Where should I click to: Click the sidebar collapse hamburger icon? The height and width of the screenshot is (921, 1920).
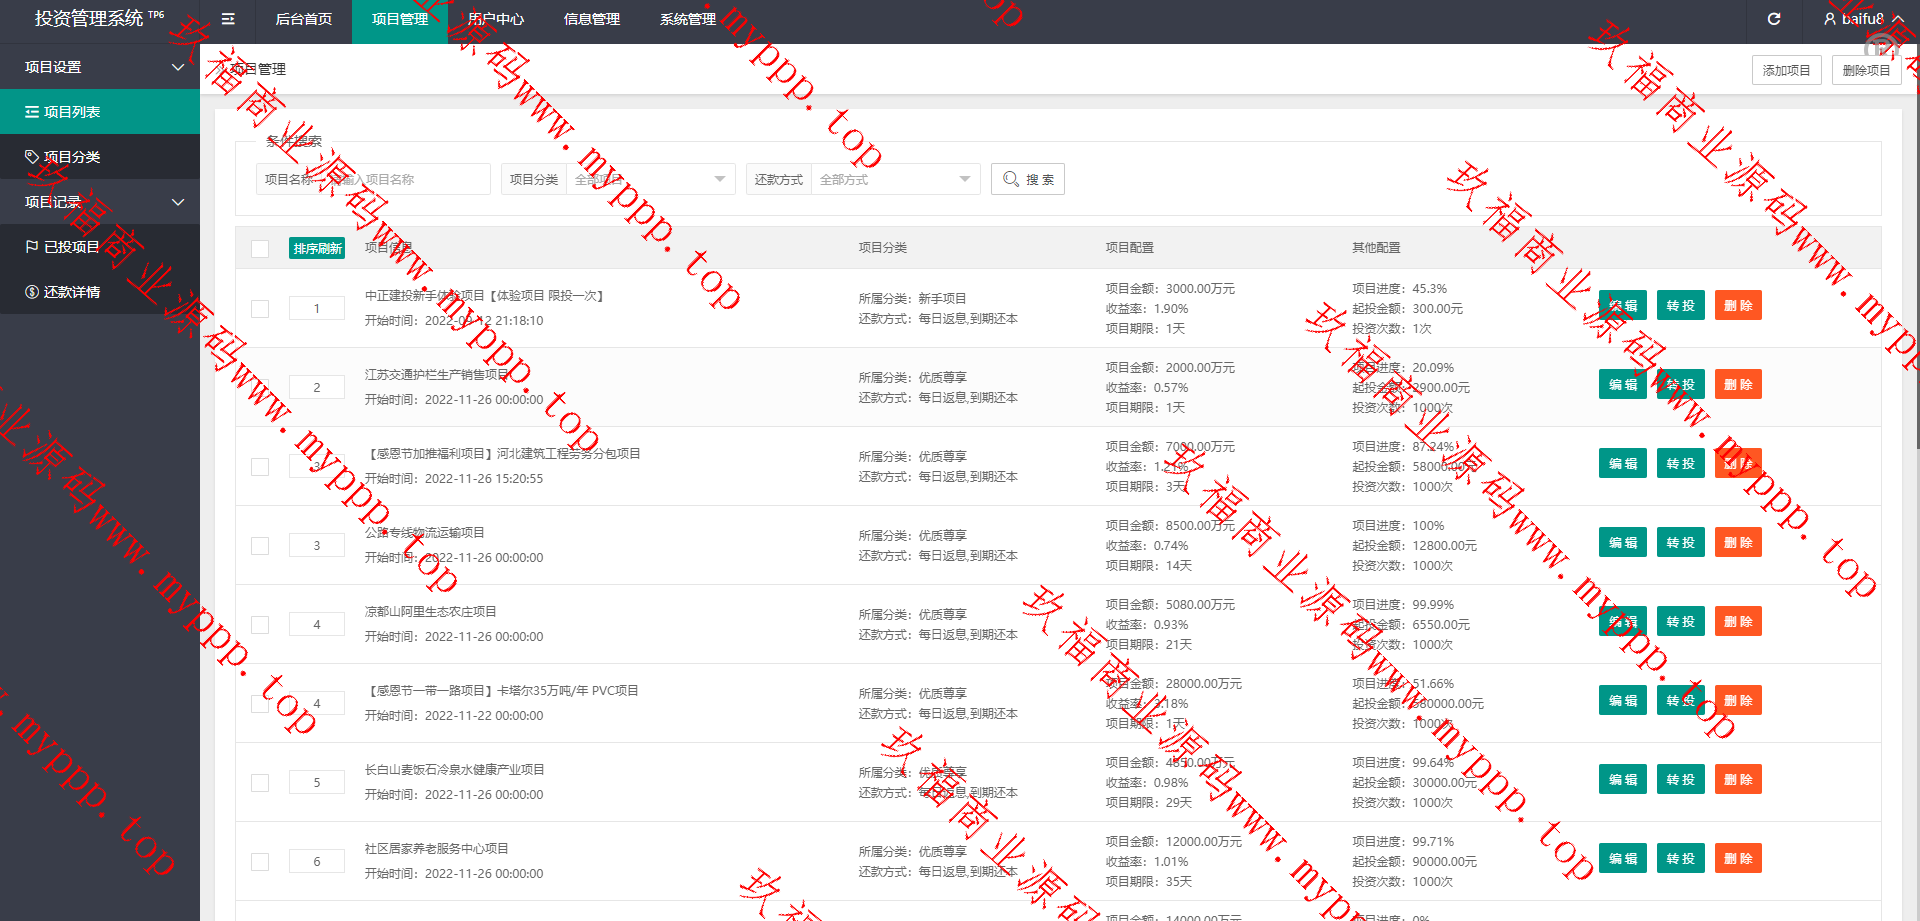pyautogui.click(x=228, y=19)
